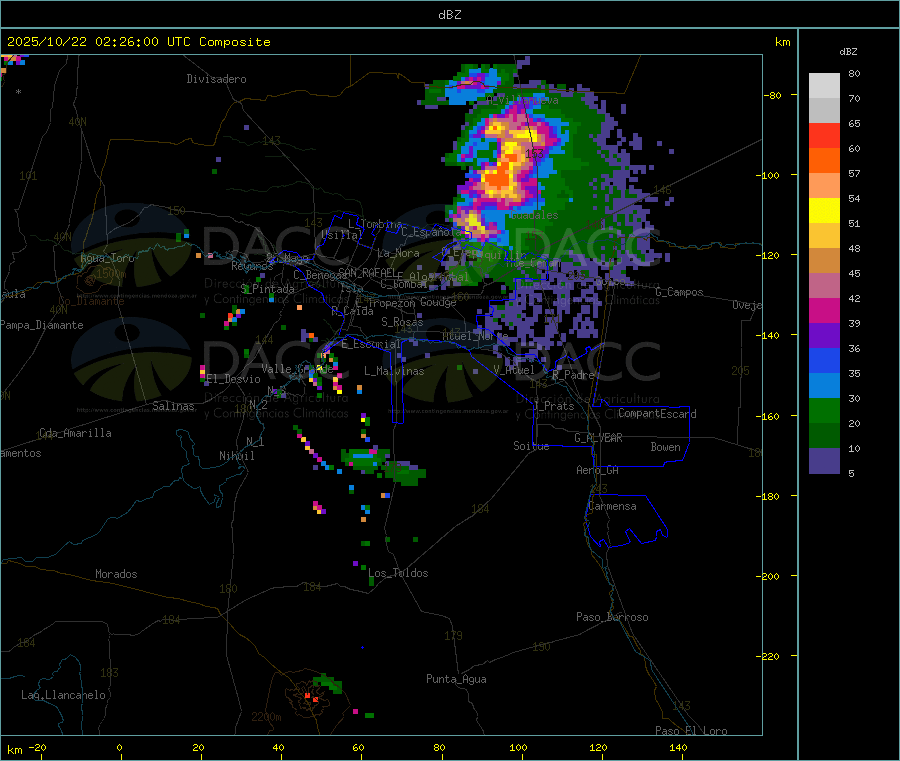Select the light gray 80 dBZ legend swatch
This screenshot has height=761, width=900.
click(x=824, y=86)
